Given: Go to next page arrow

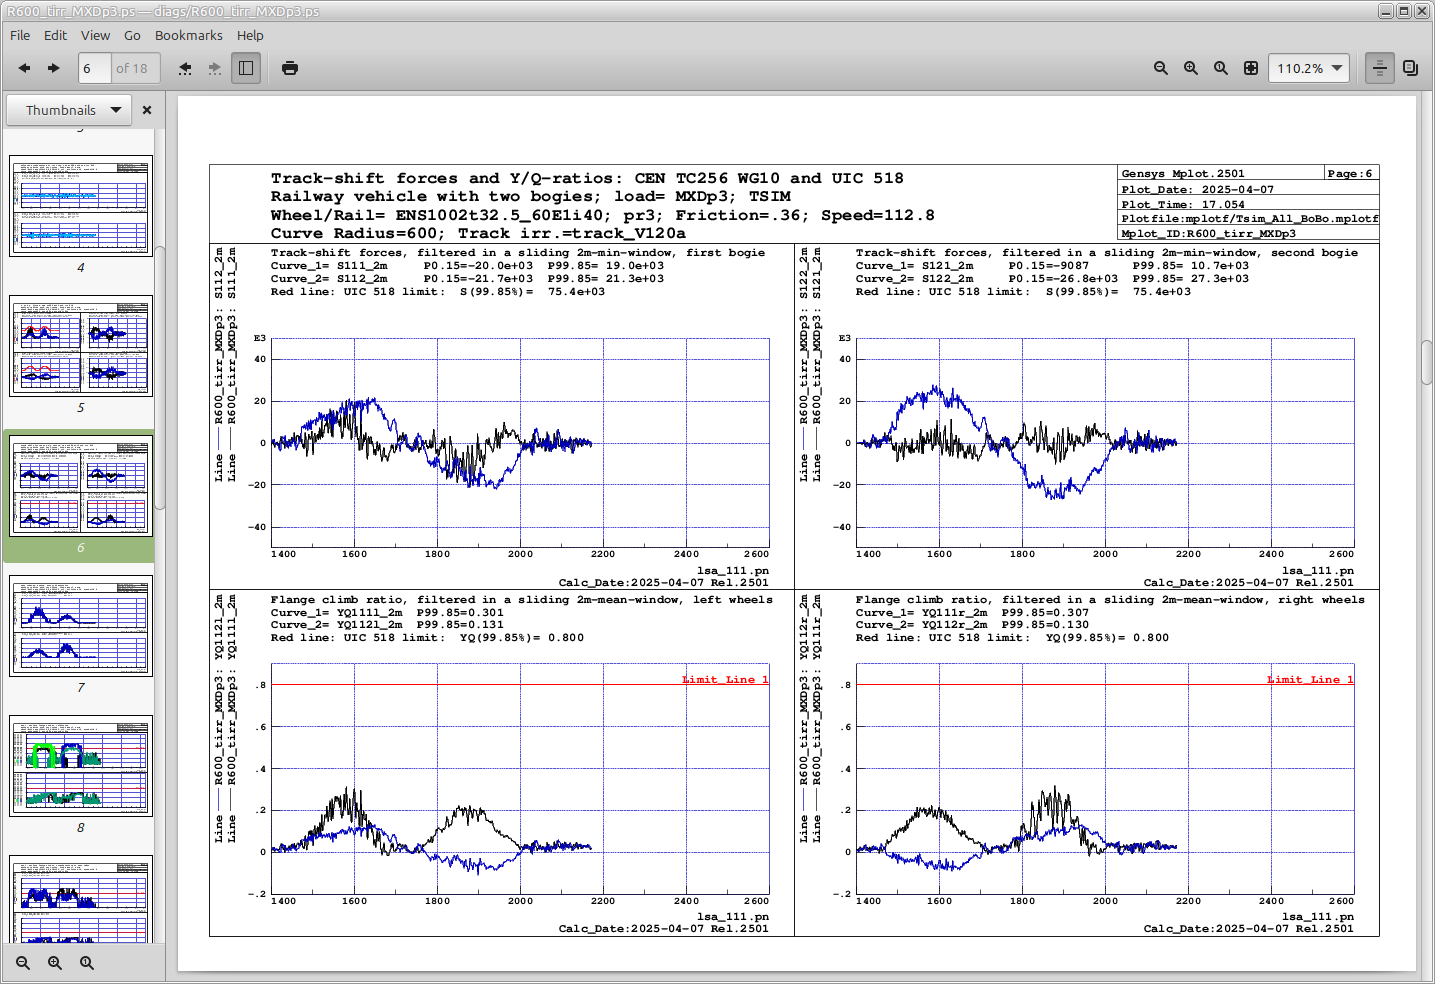Looking at the screenshot, I should pos(54,68).
